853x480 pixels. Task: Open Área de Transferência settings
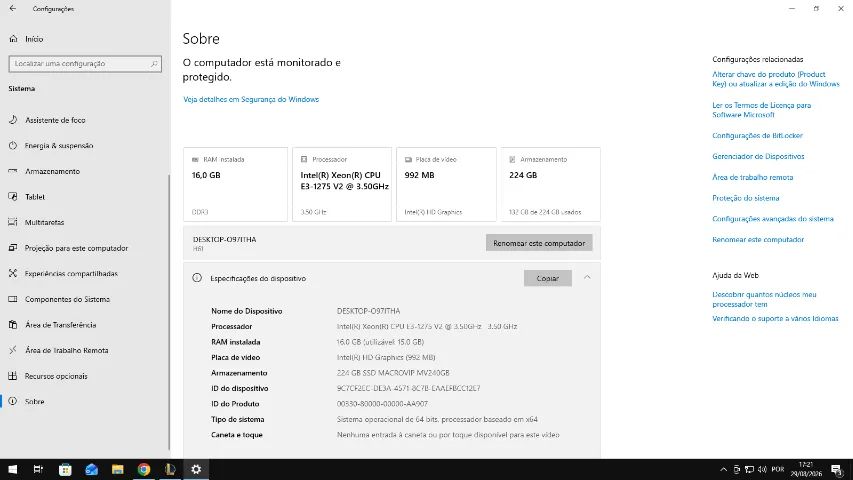60,324
